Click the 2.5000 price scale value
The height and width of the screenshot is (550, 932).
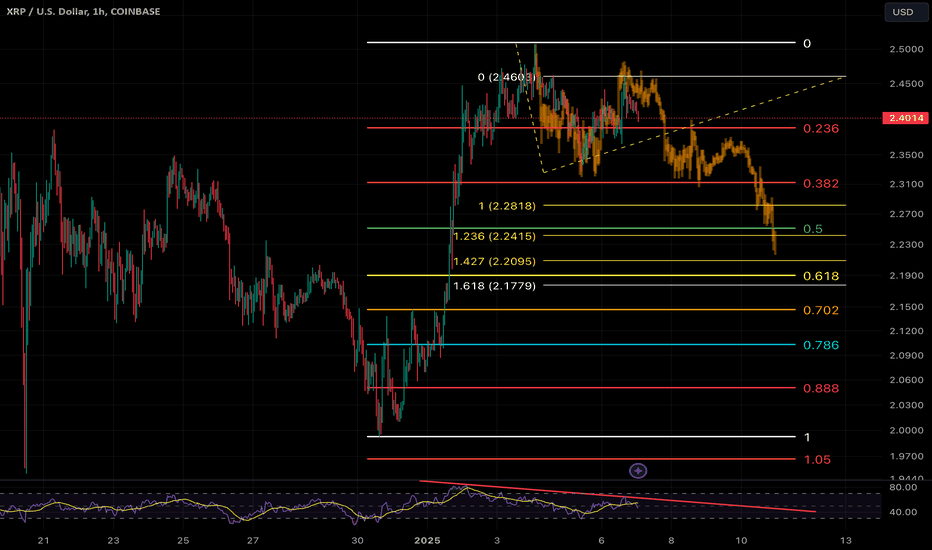click(906, 49)
